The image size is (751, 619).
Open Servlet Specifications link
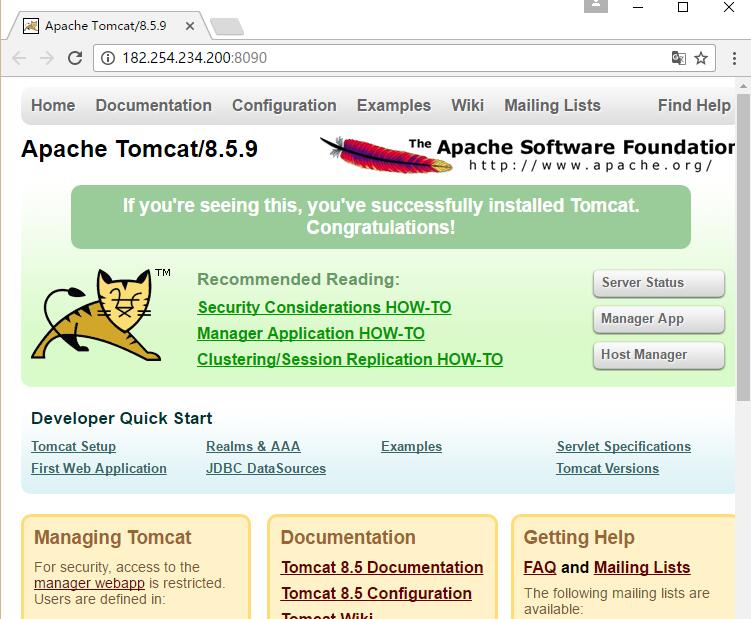(624, 447)
